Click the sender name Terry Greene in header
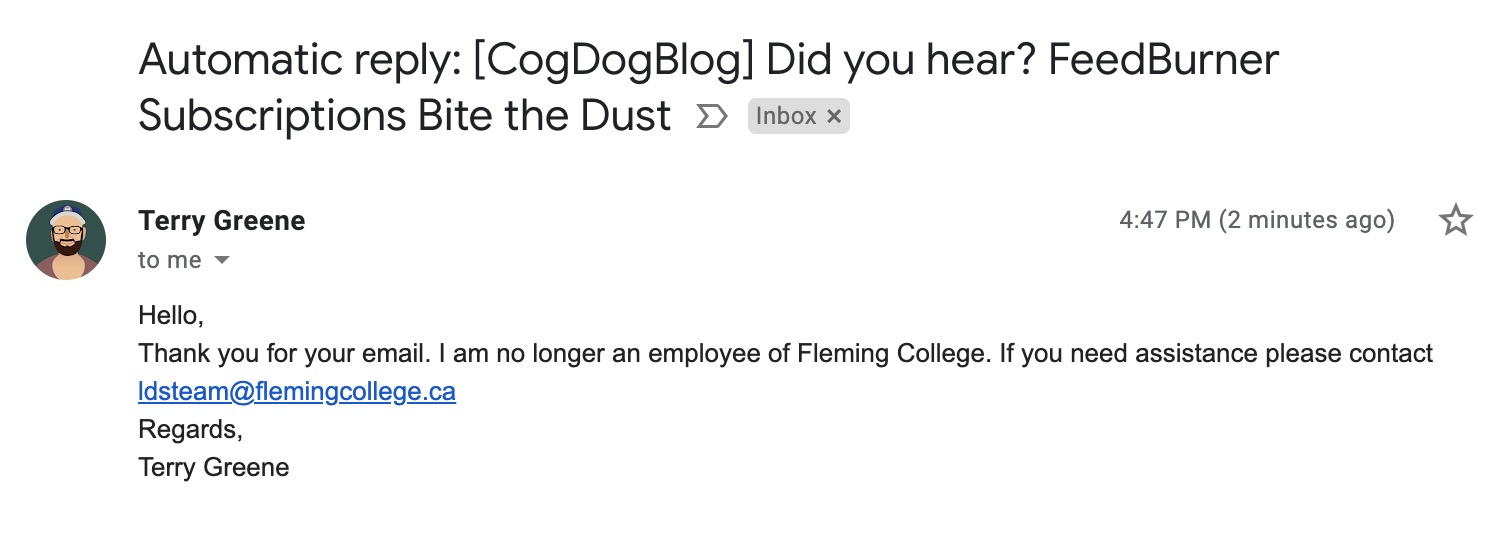 (222, 221)
